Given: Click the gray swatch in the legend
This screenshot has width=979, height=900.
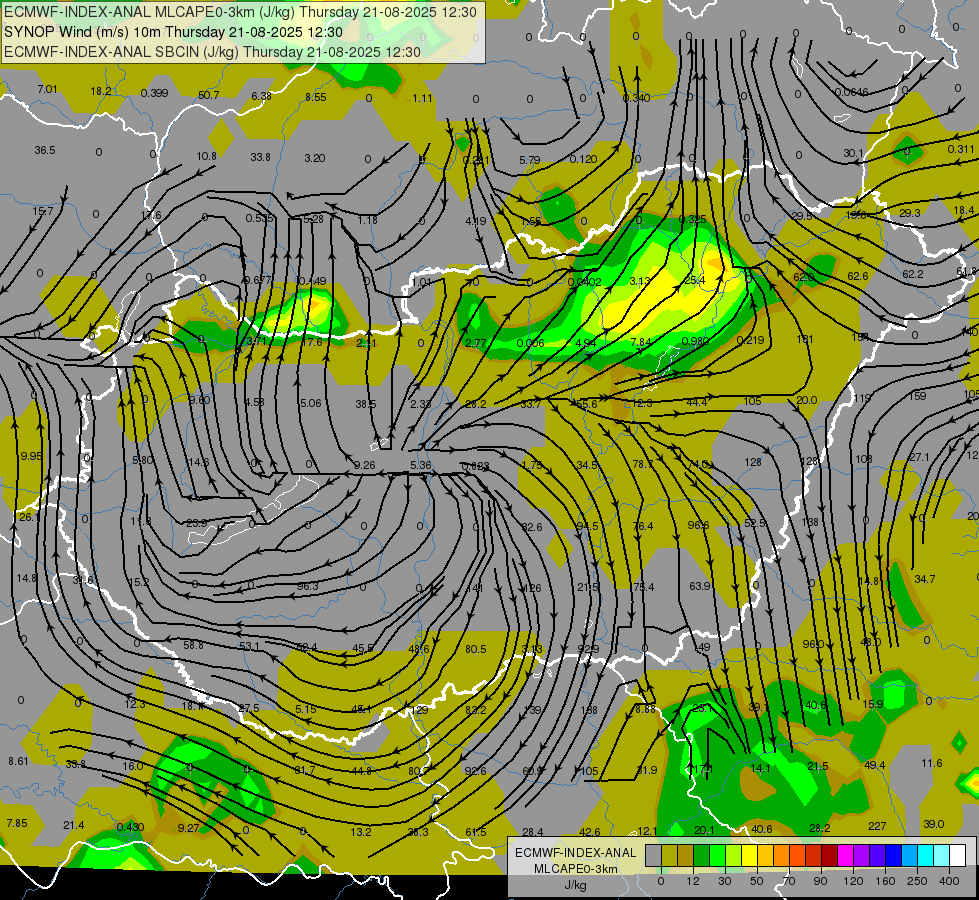Looking at the screenshot, I should point(653,855).
